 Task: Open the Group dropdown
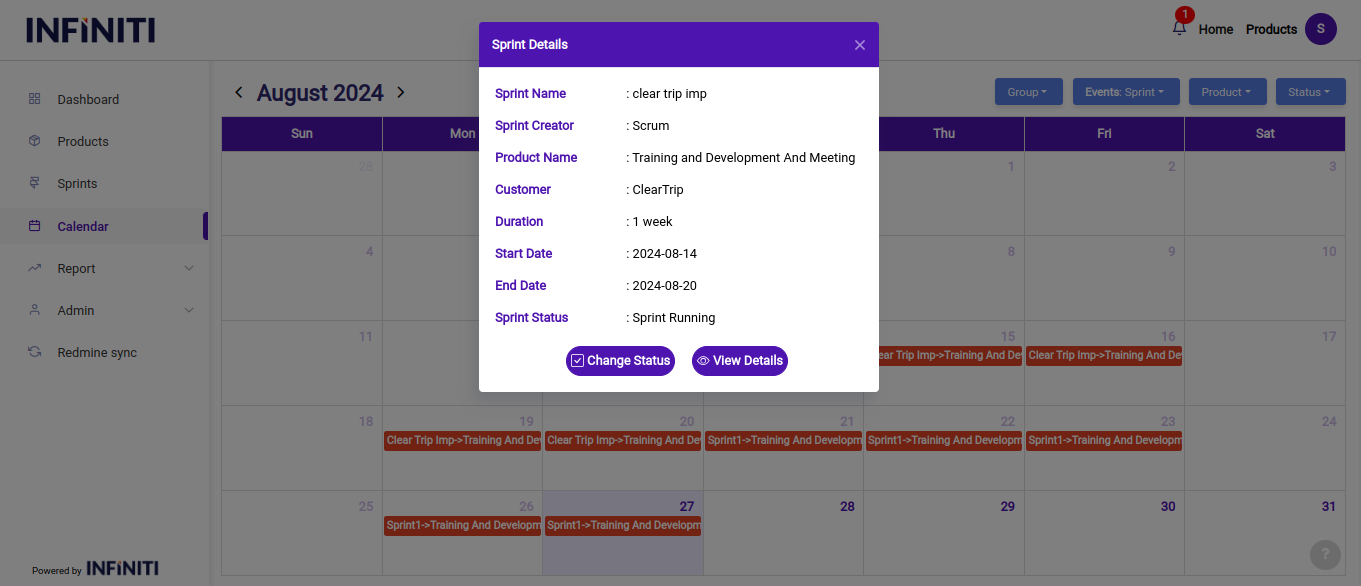click(x=1027, y=92)
